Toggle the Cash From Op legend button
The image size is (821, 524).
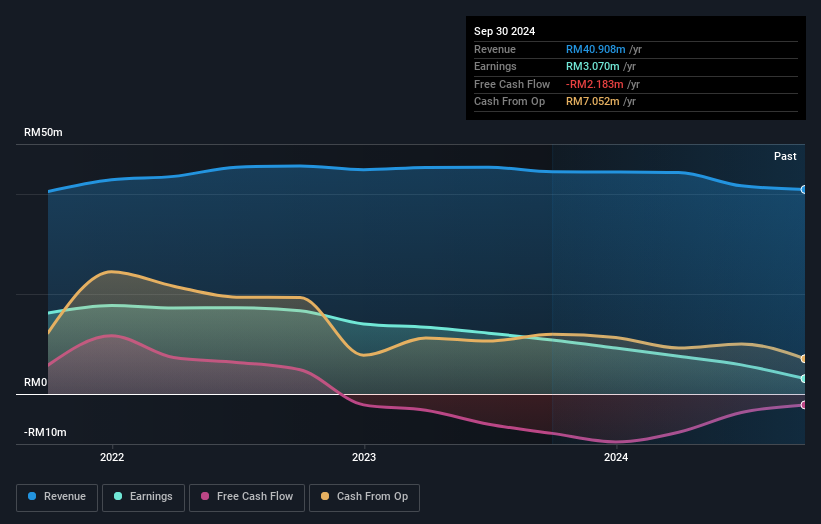364,497
